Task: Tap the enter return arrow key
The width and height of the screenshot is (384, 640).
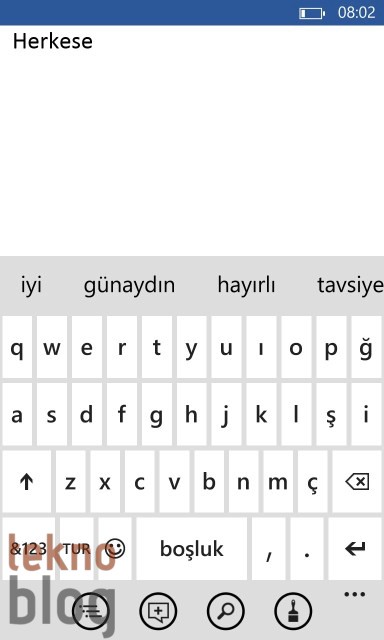Action: tap(355, 549)
